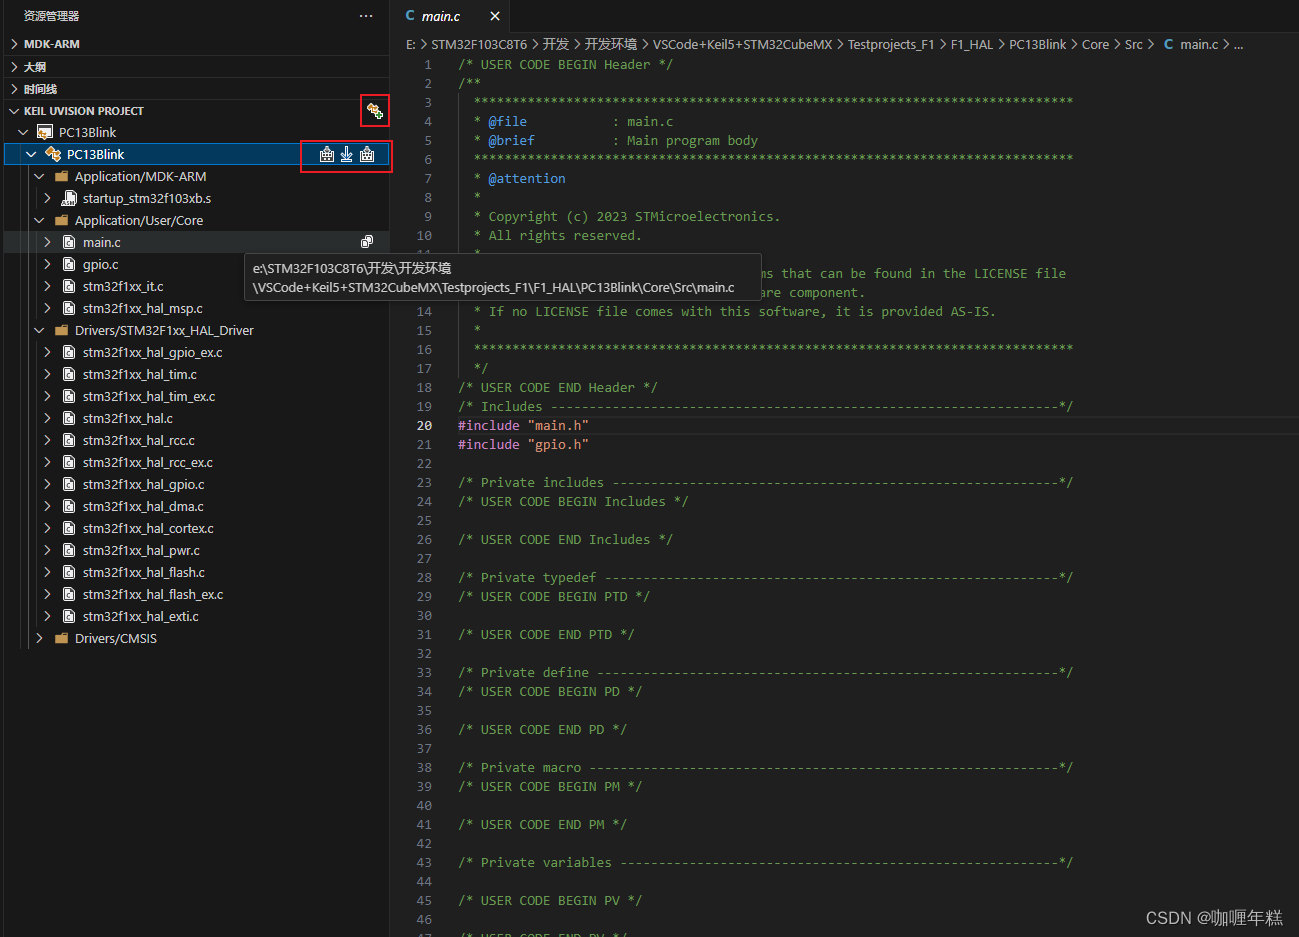This screenshot has width=1299, height=937.
Task: Open stm32f1xx_hal_tim_ex.c from the tree
Action: [149, 396]
